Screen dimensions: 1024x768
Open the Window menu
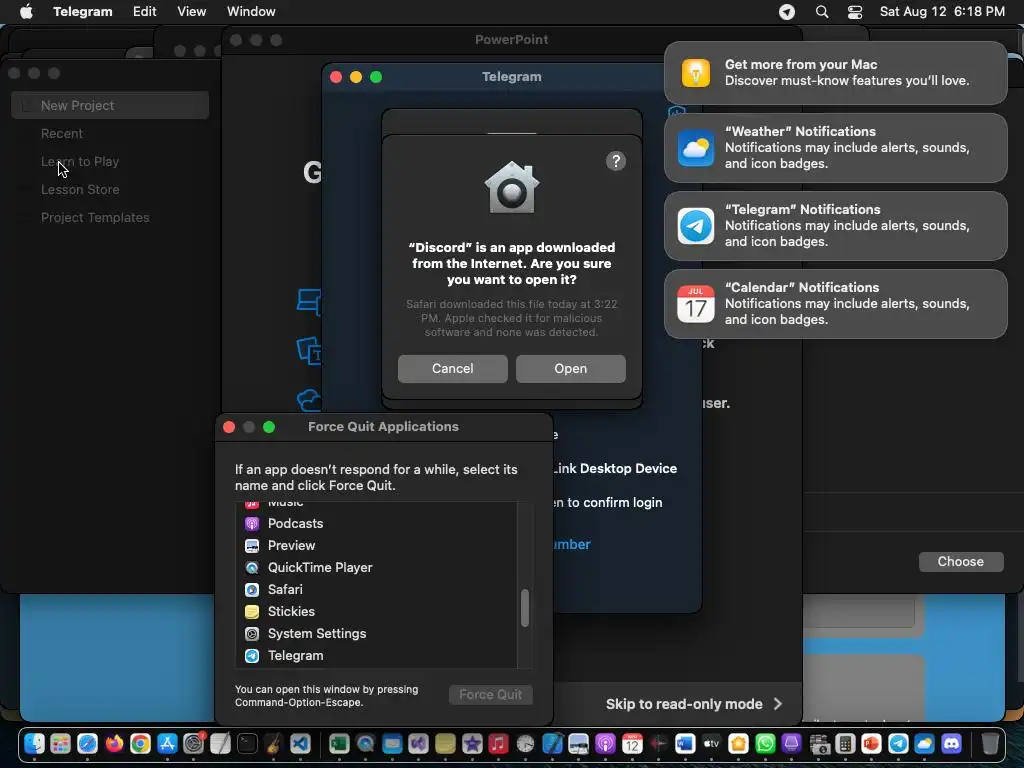pos(251,11)
